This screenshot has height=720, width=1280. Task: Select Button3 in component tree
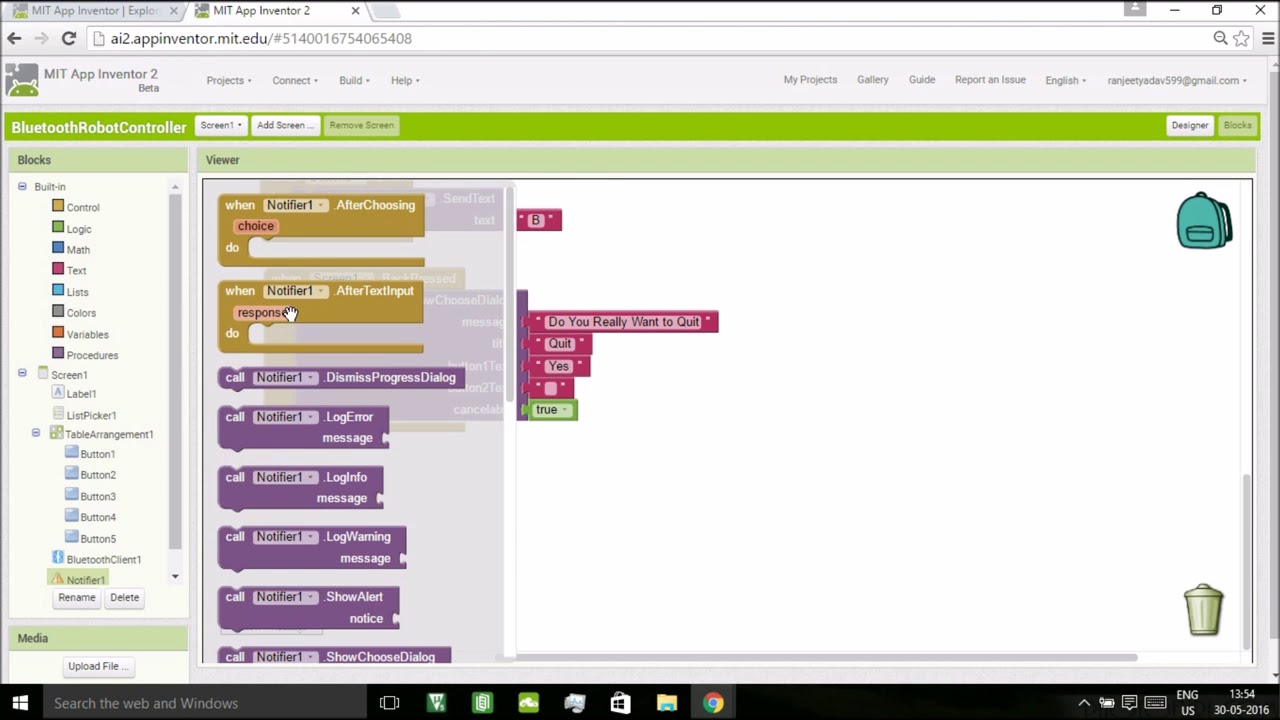click(97, 496)
